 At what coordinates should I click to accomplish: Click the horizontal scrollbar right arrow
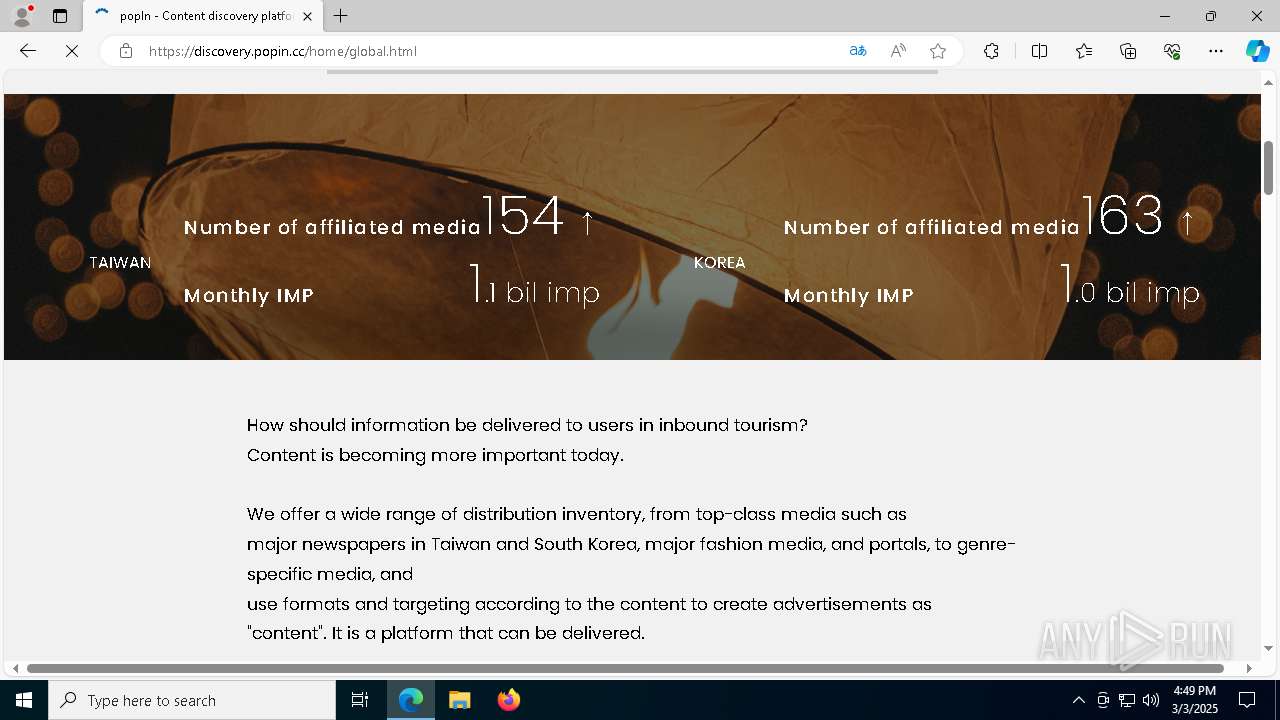coord(1248,668)
